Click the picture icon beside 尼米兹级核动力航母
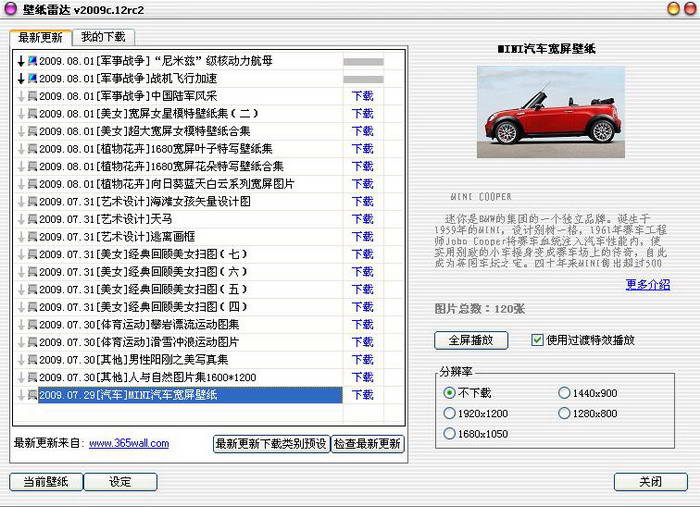This screenshot has width=700, height=507. pyautogui.click(x=33, y=61)
